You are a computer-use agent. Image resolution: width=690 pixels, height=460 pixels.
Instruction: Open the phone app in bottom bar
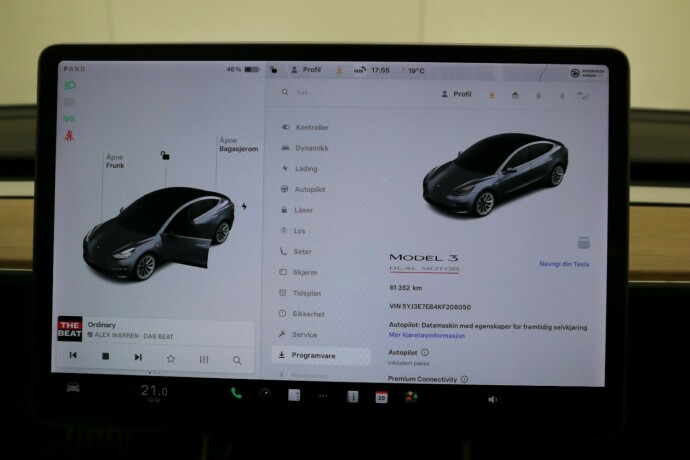tap(236, 394)
